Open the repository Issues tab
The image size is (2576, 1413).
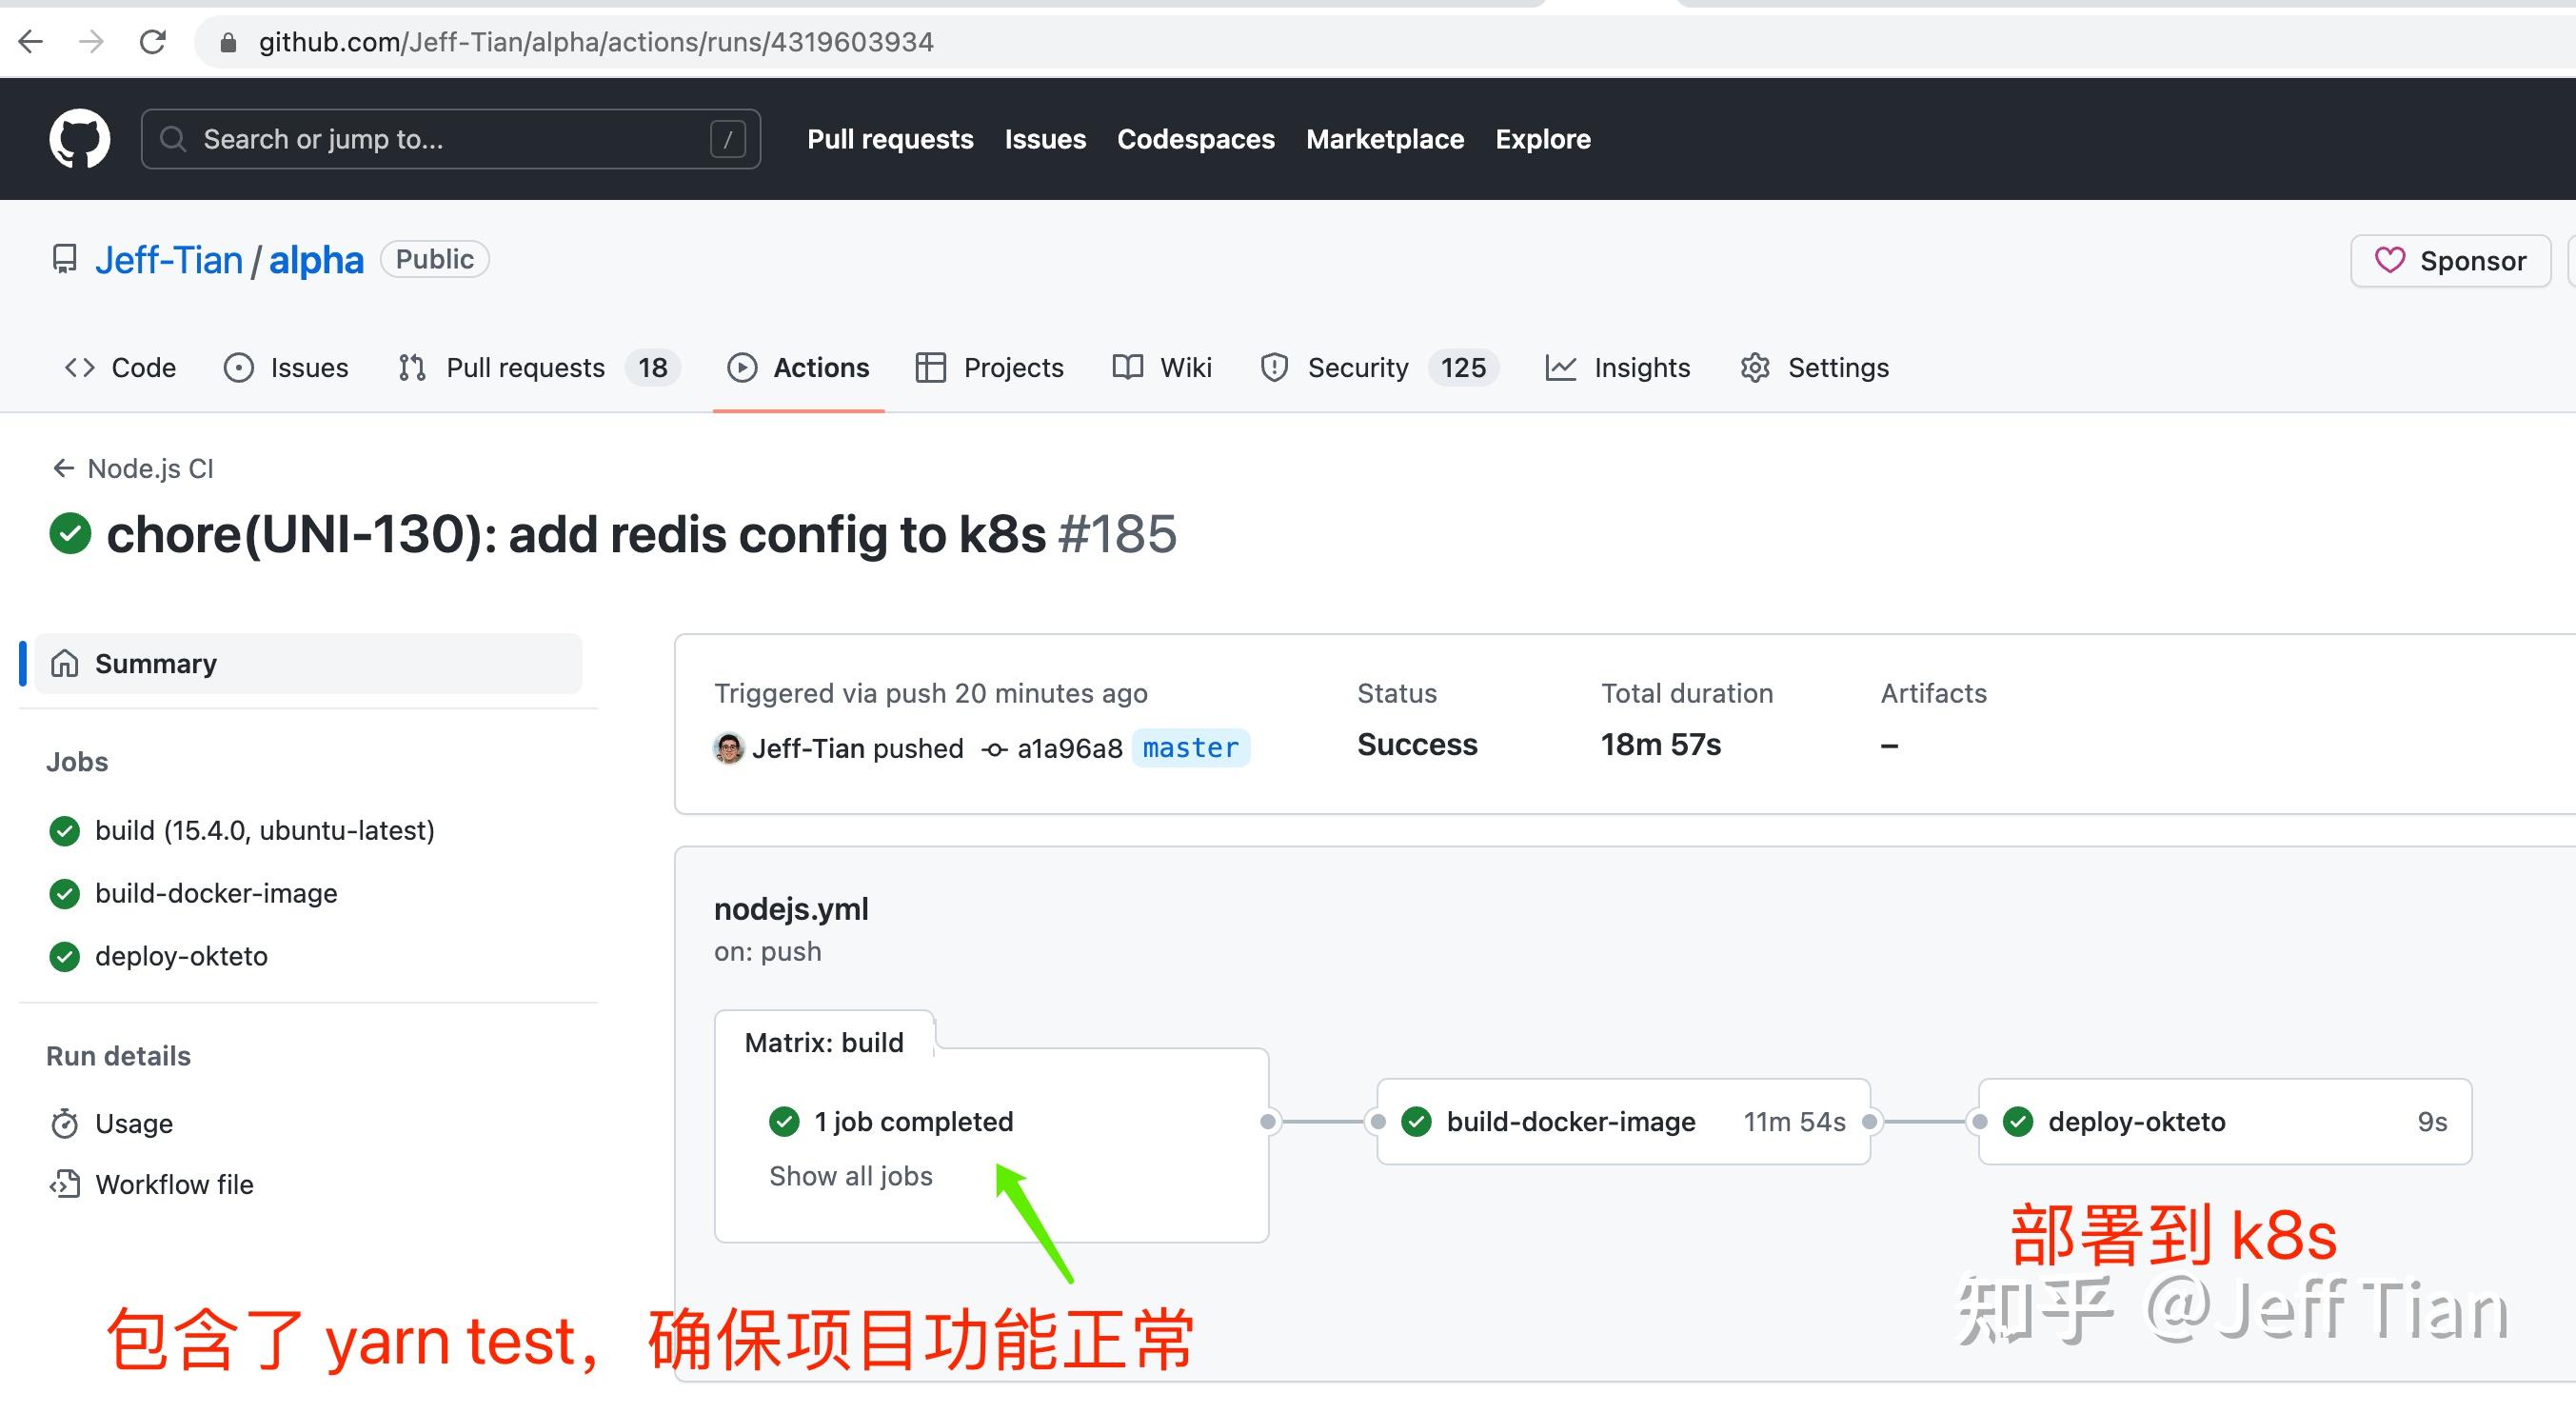[286, 368]
